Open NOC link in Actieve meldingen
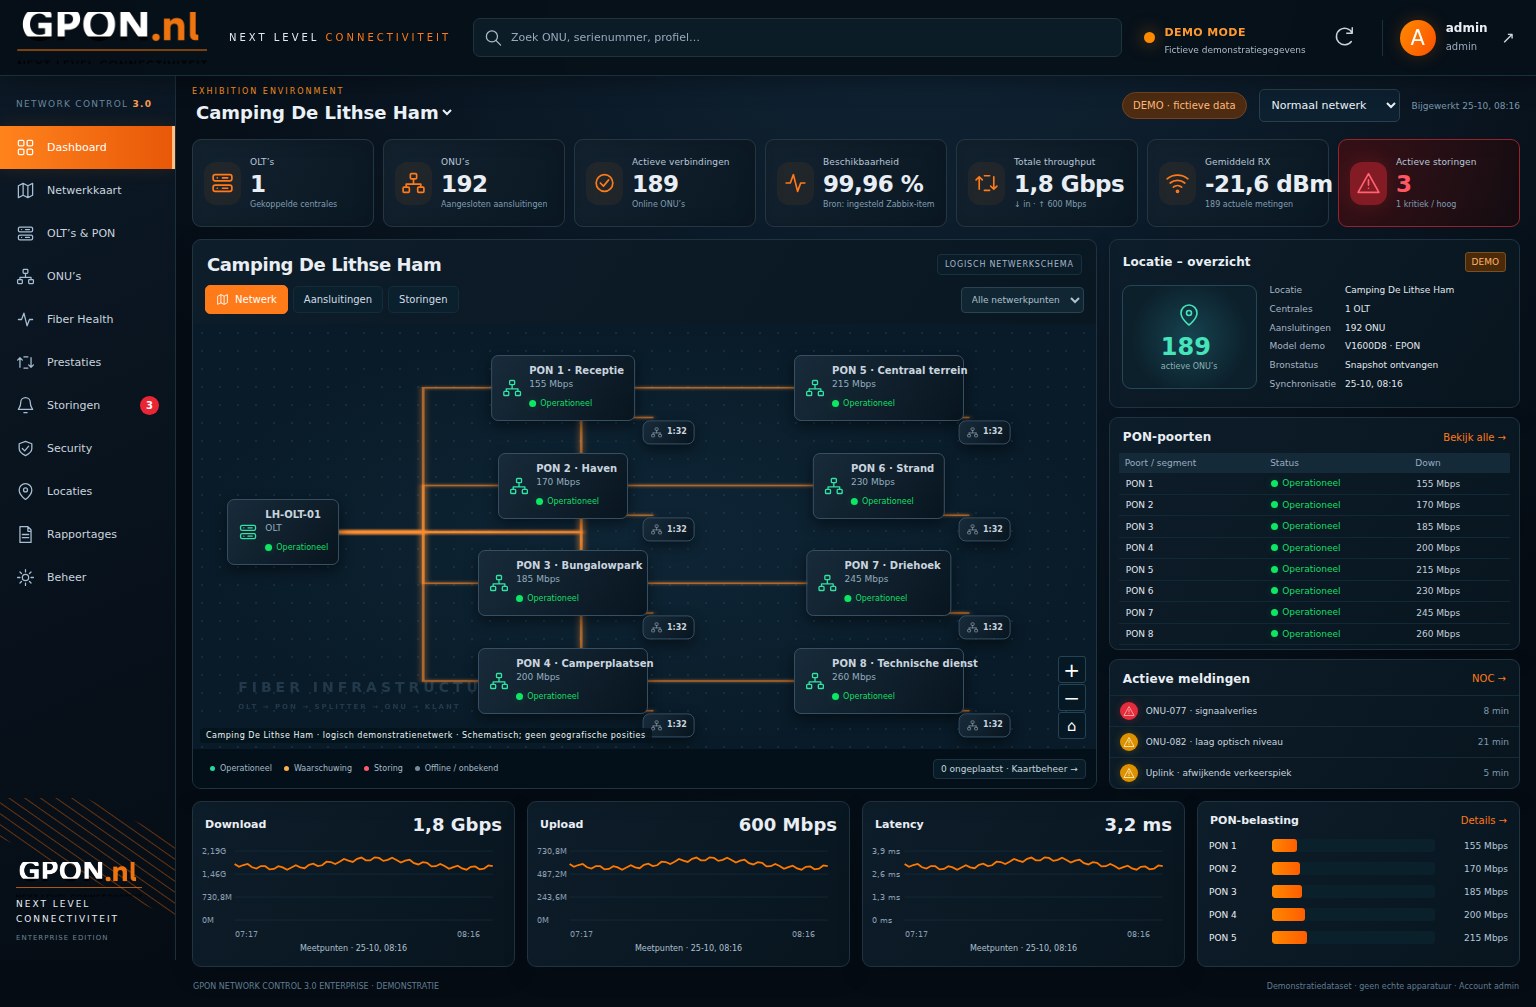Image resolution: width=1536 pixels, height=1007 pixels. tap(1489, 679)
